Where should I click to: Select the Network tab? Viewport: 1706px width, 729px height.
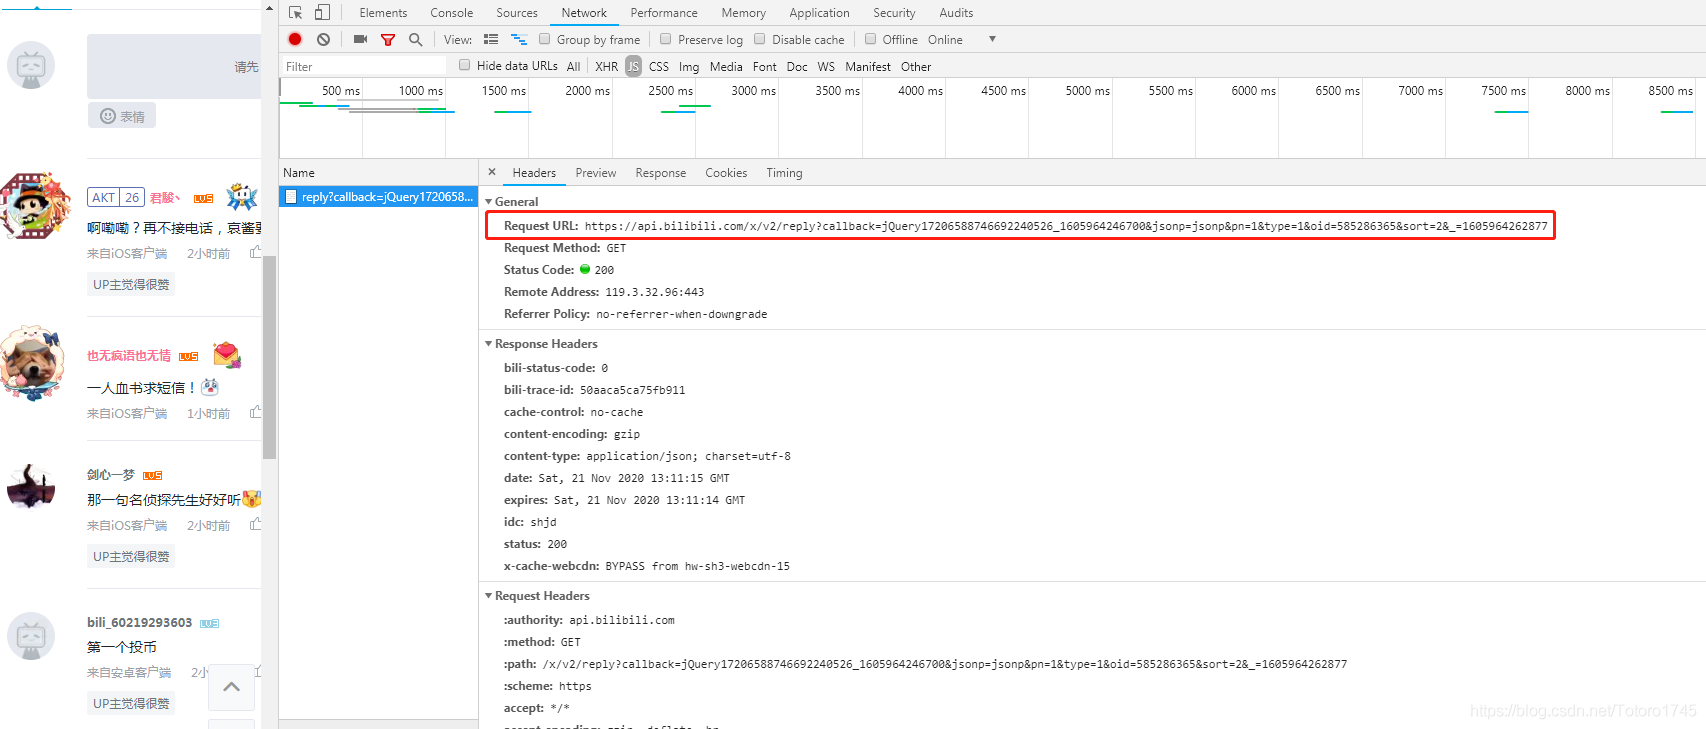point(584,13)
